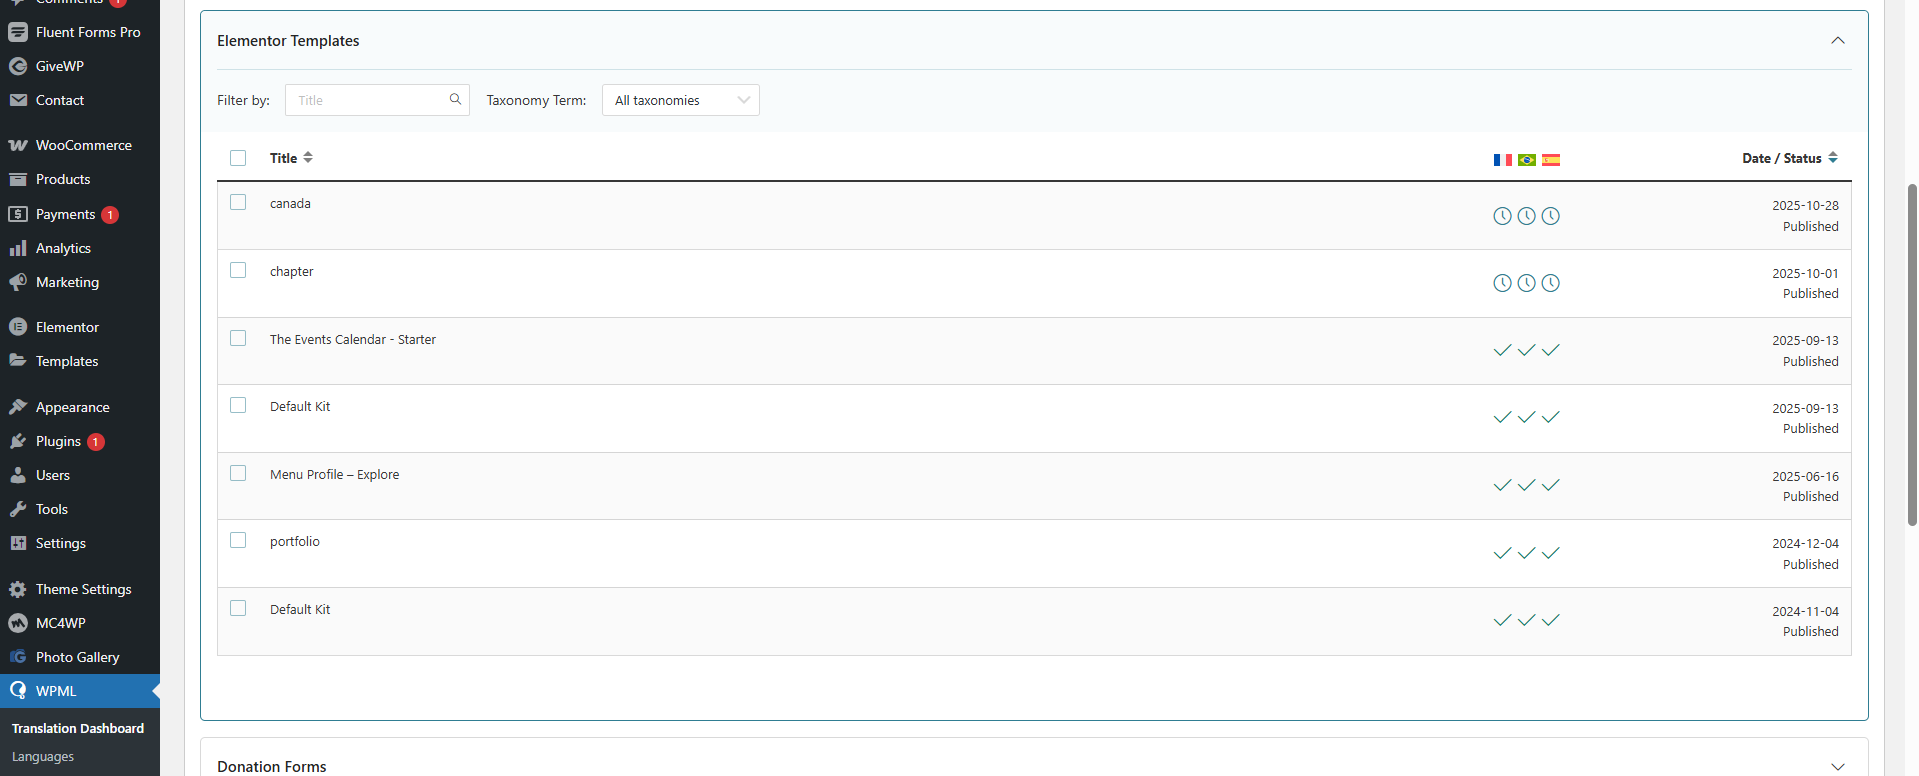Collapse the Elementor Templates section
This screenshot has width=1919, height=776.
click(x=1837, y=41)
